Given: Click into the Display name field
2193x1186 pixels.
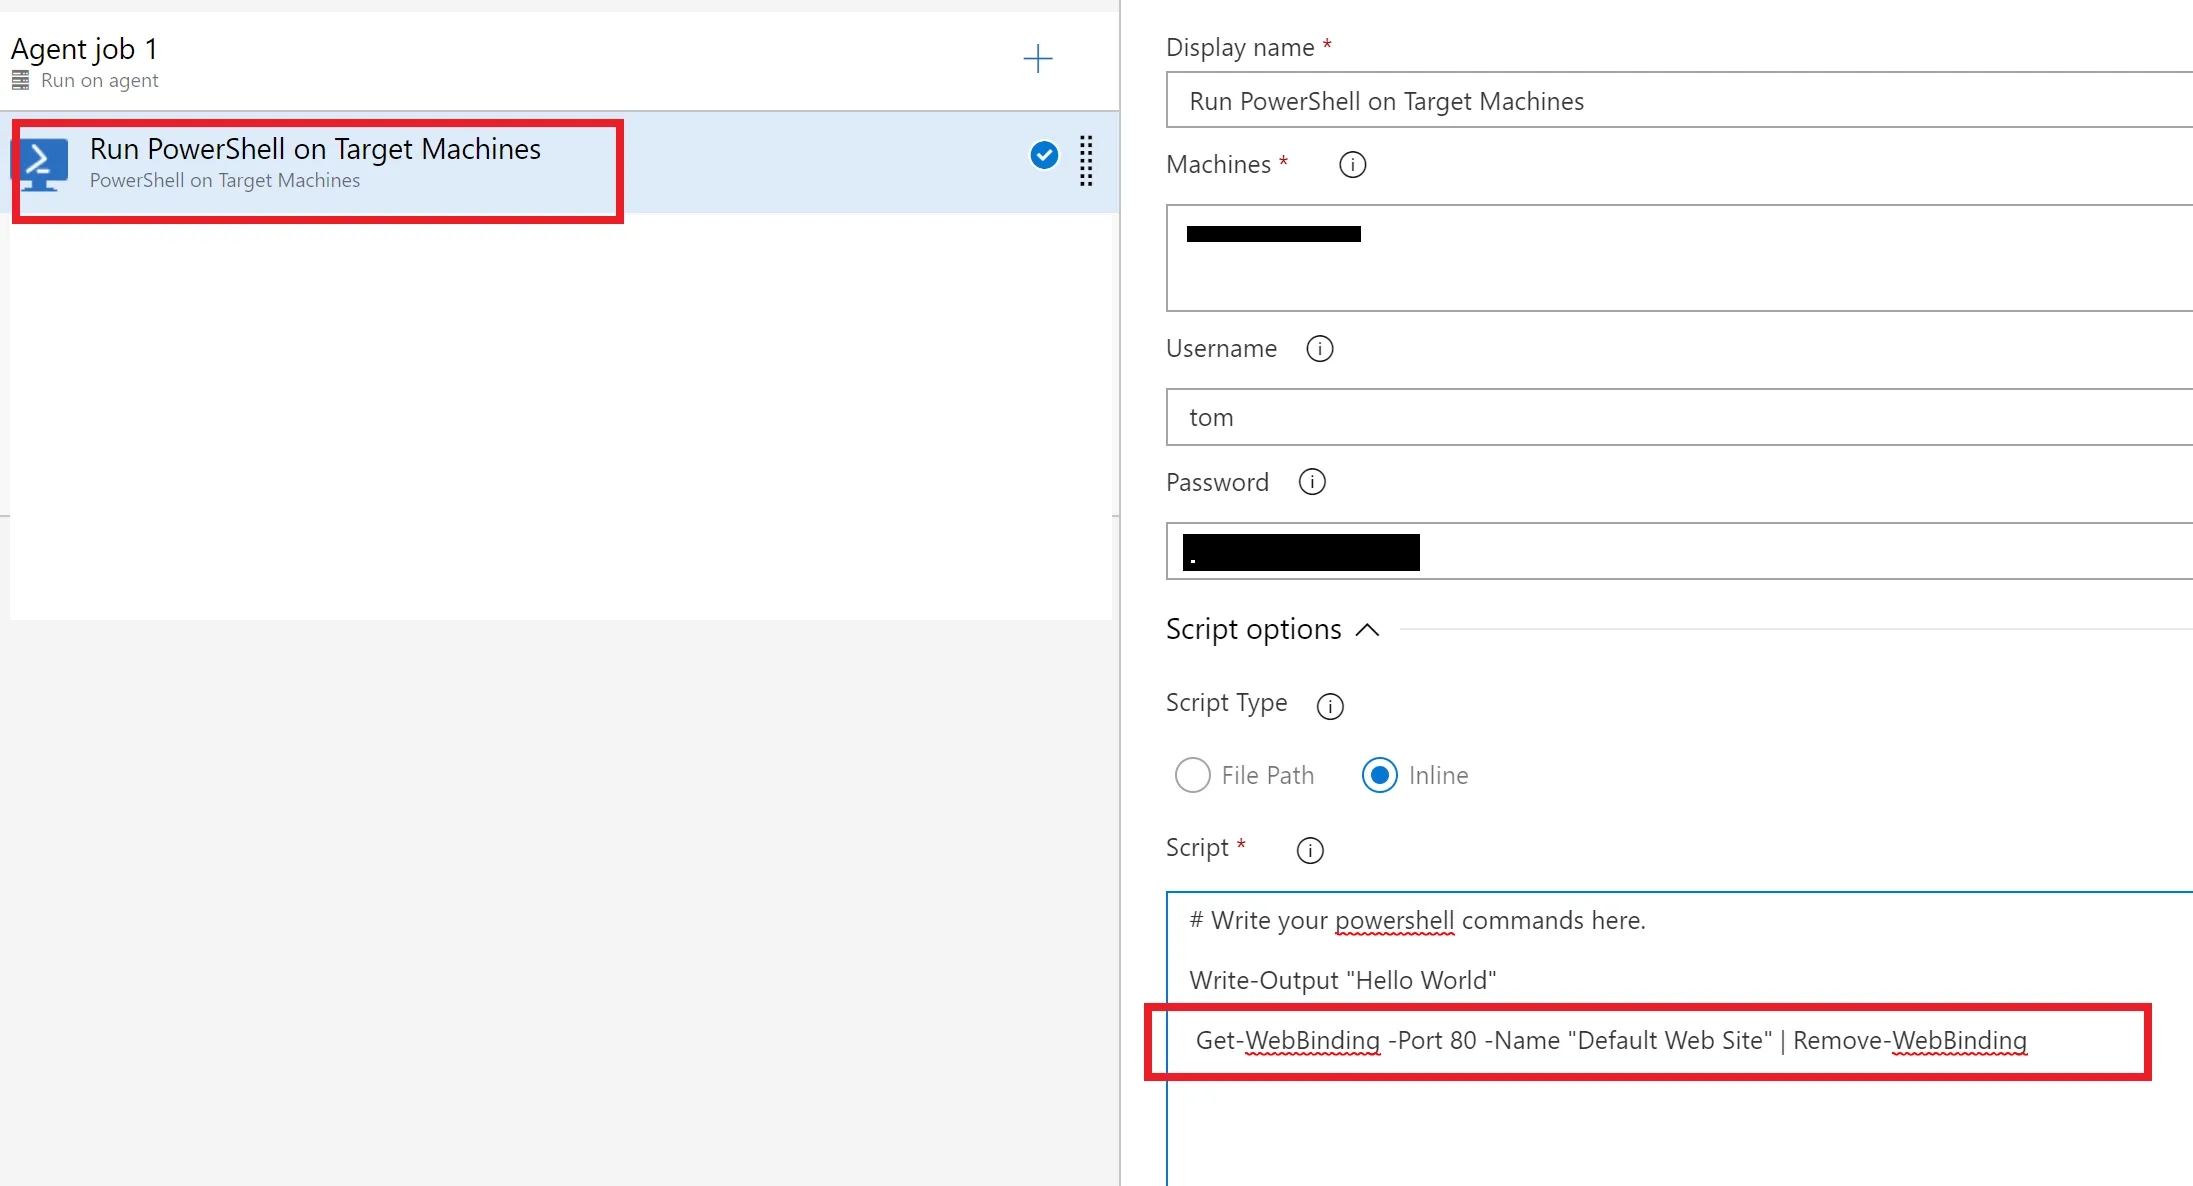Looking at the screenshot, I should [x=1670, y=101].
